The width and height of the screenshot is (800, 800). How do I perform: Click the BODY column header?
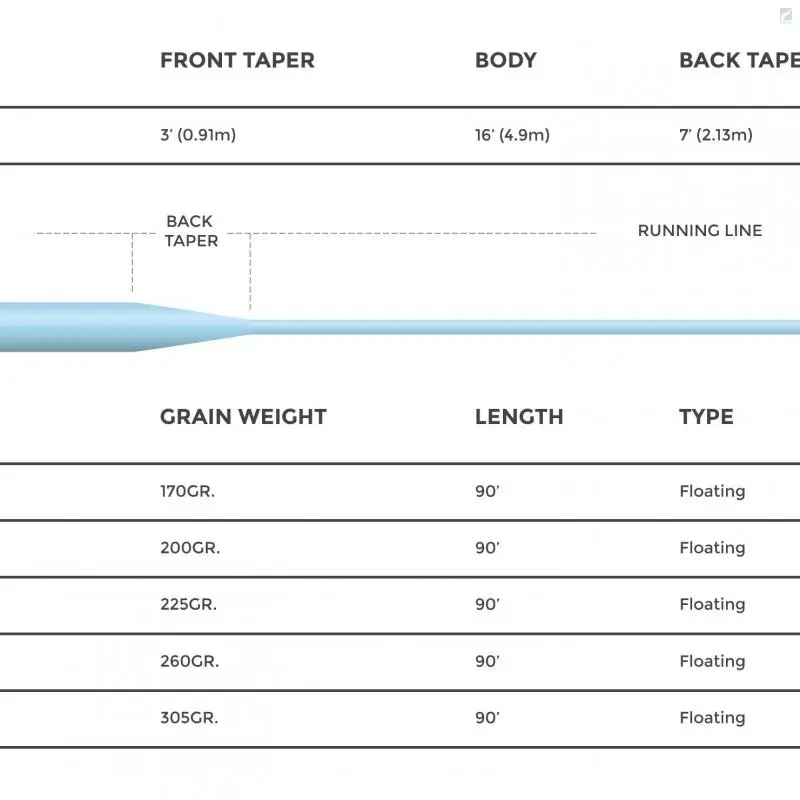[x=506, y=60]
